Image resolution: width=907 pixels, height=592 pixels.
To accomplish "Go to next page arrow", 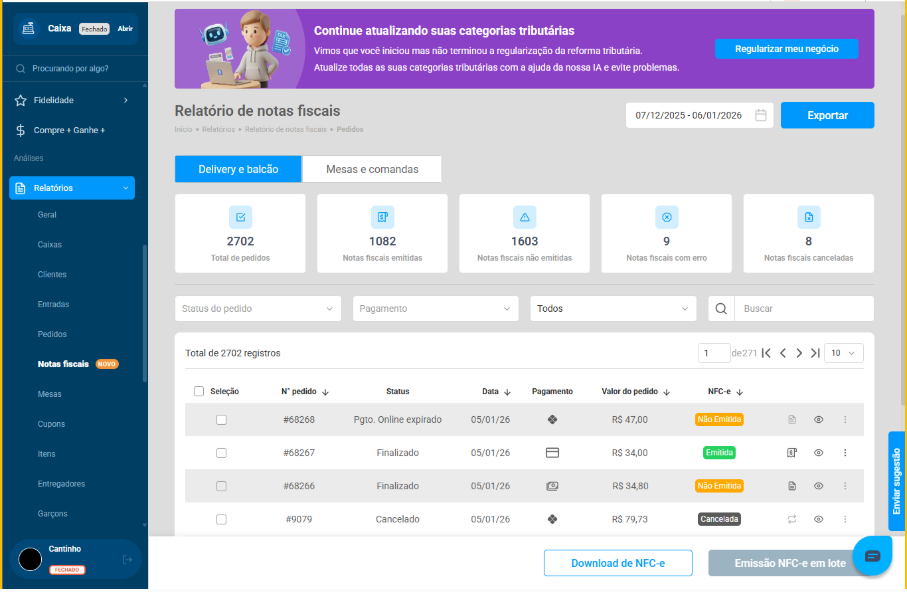I will (x=799, y=353).
